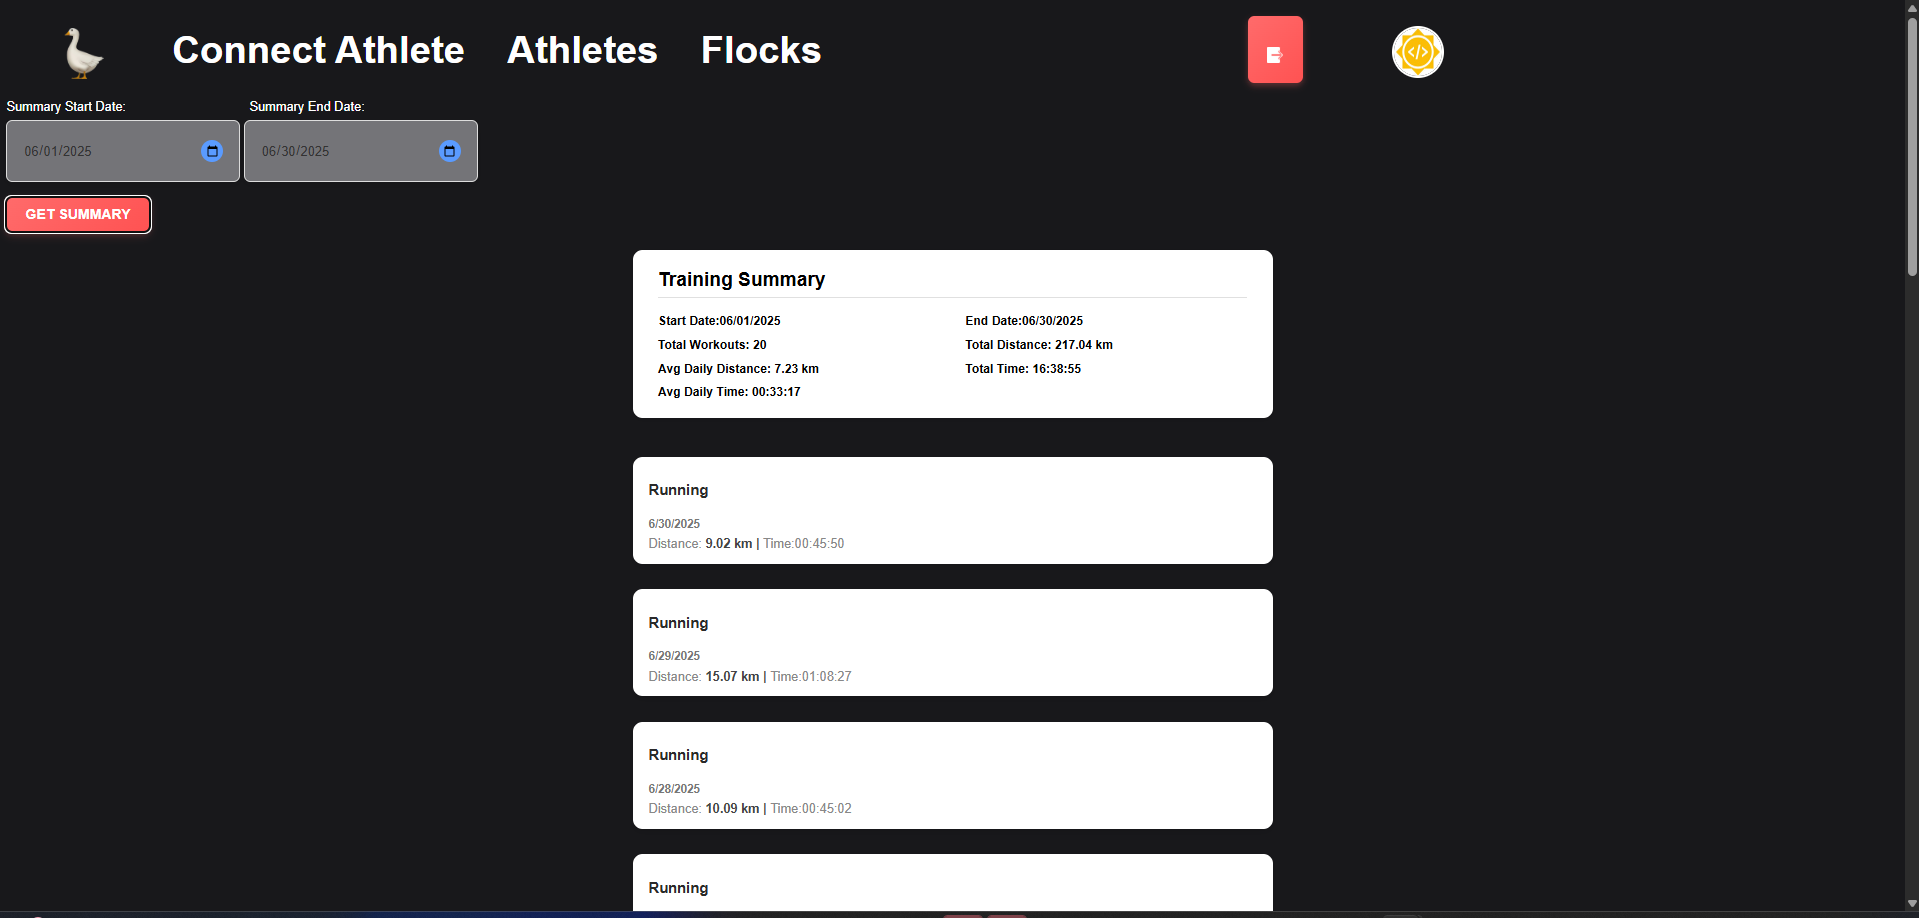Select the 6/30/2025 Running workout card
Image resolution: width=1919 pixels, height=918 pixels.
[953, 511]
